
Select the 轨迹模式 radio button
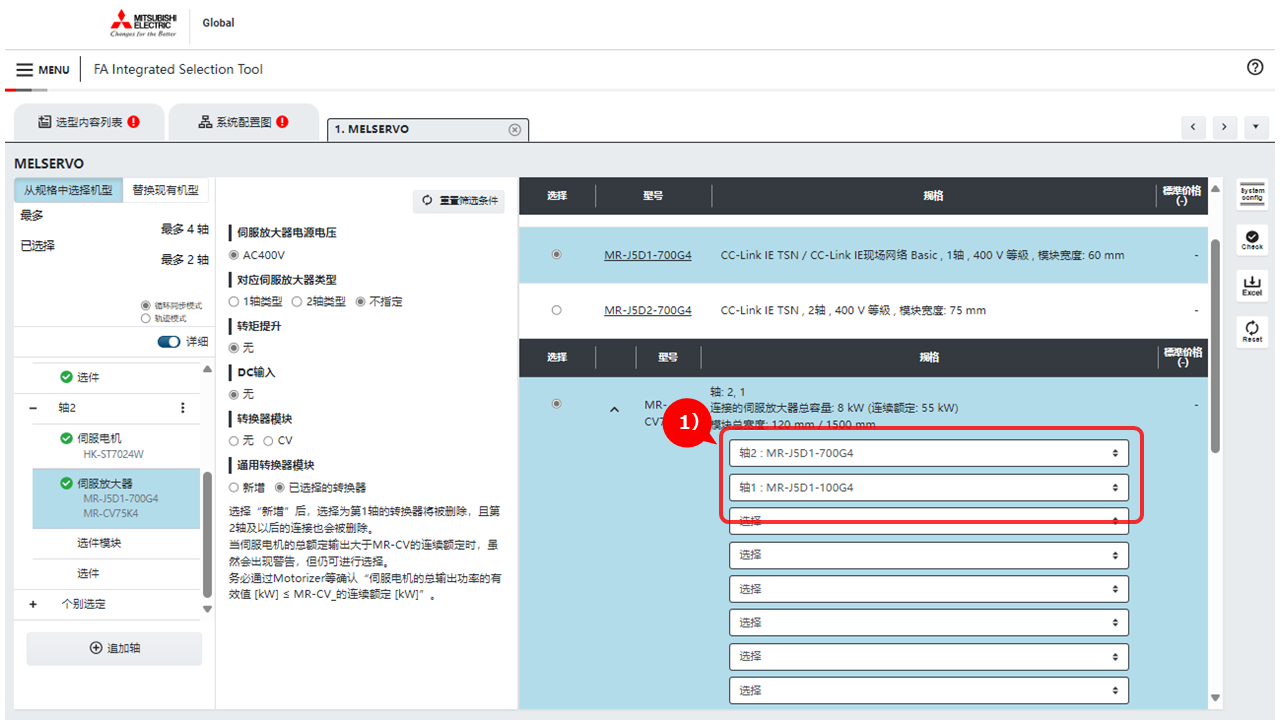(x=146, y=319)
